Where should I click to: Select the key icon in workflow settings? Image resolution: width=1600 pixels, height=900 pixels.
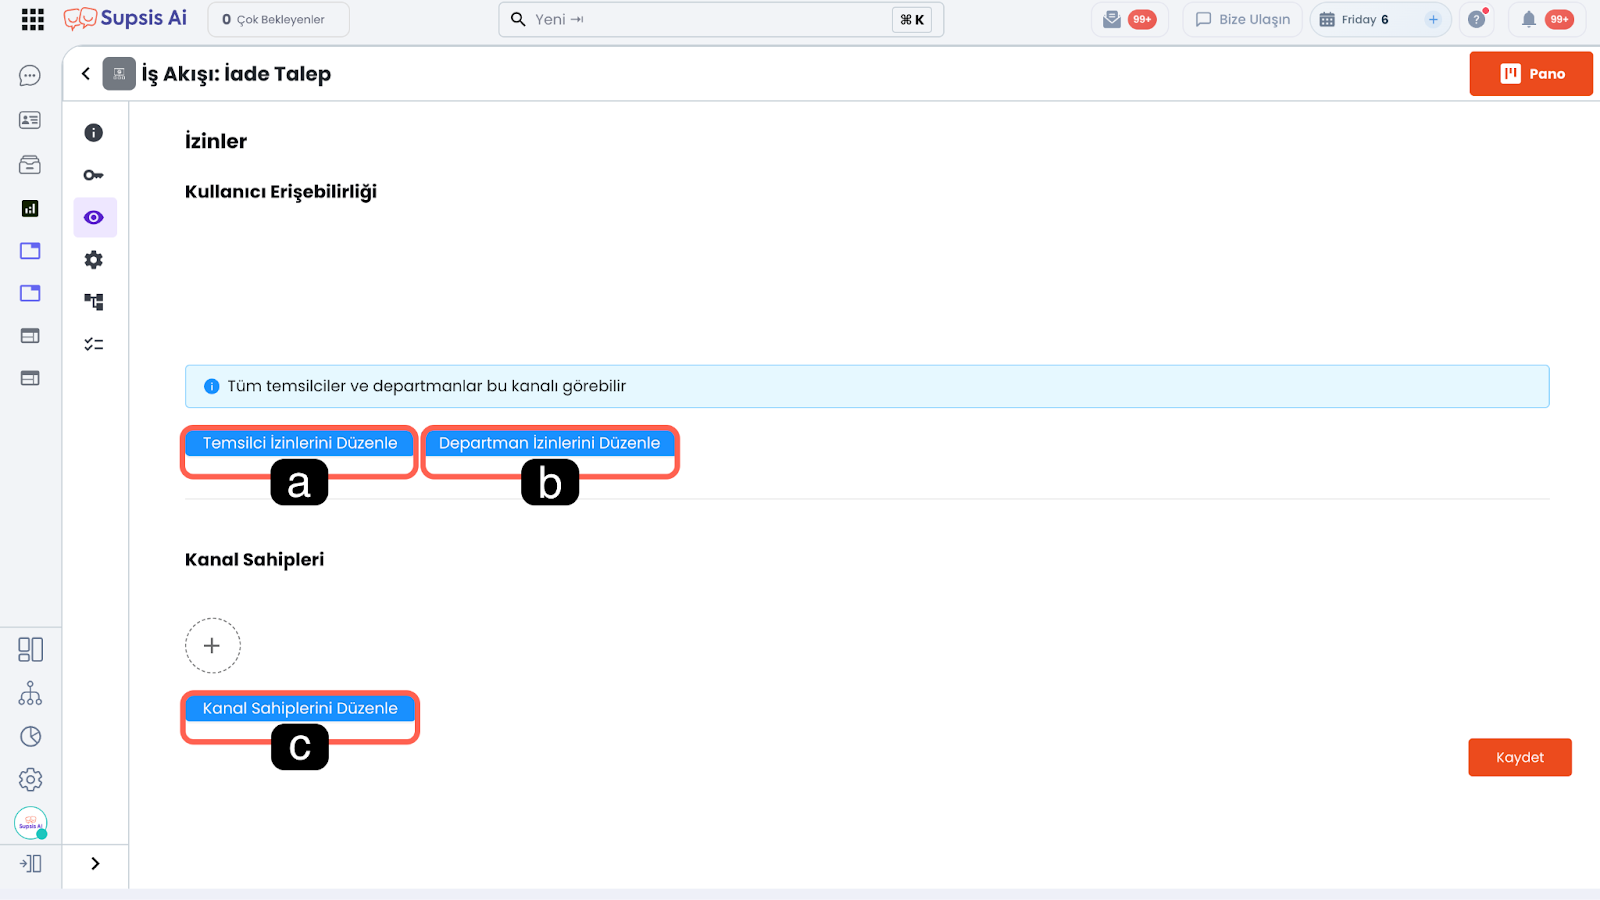94,175
